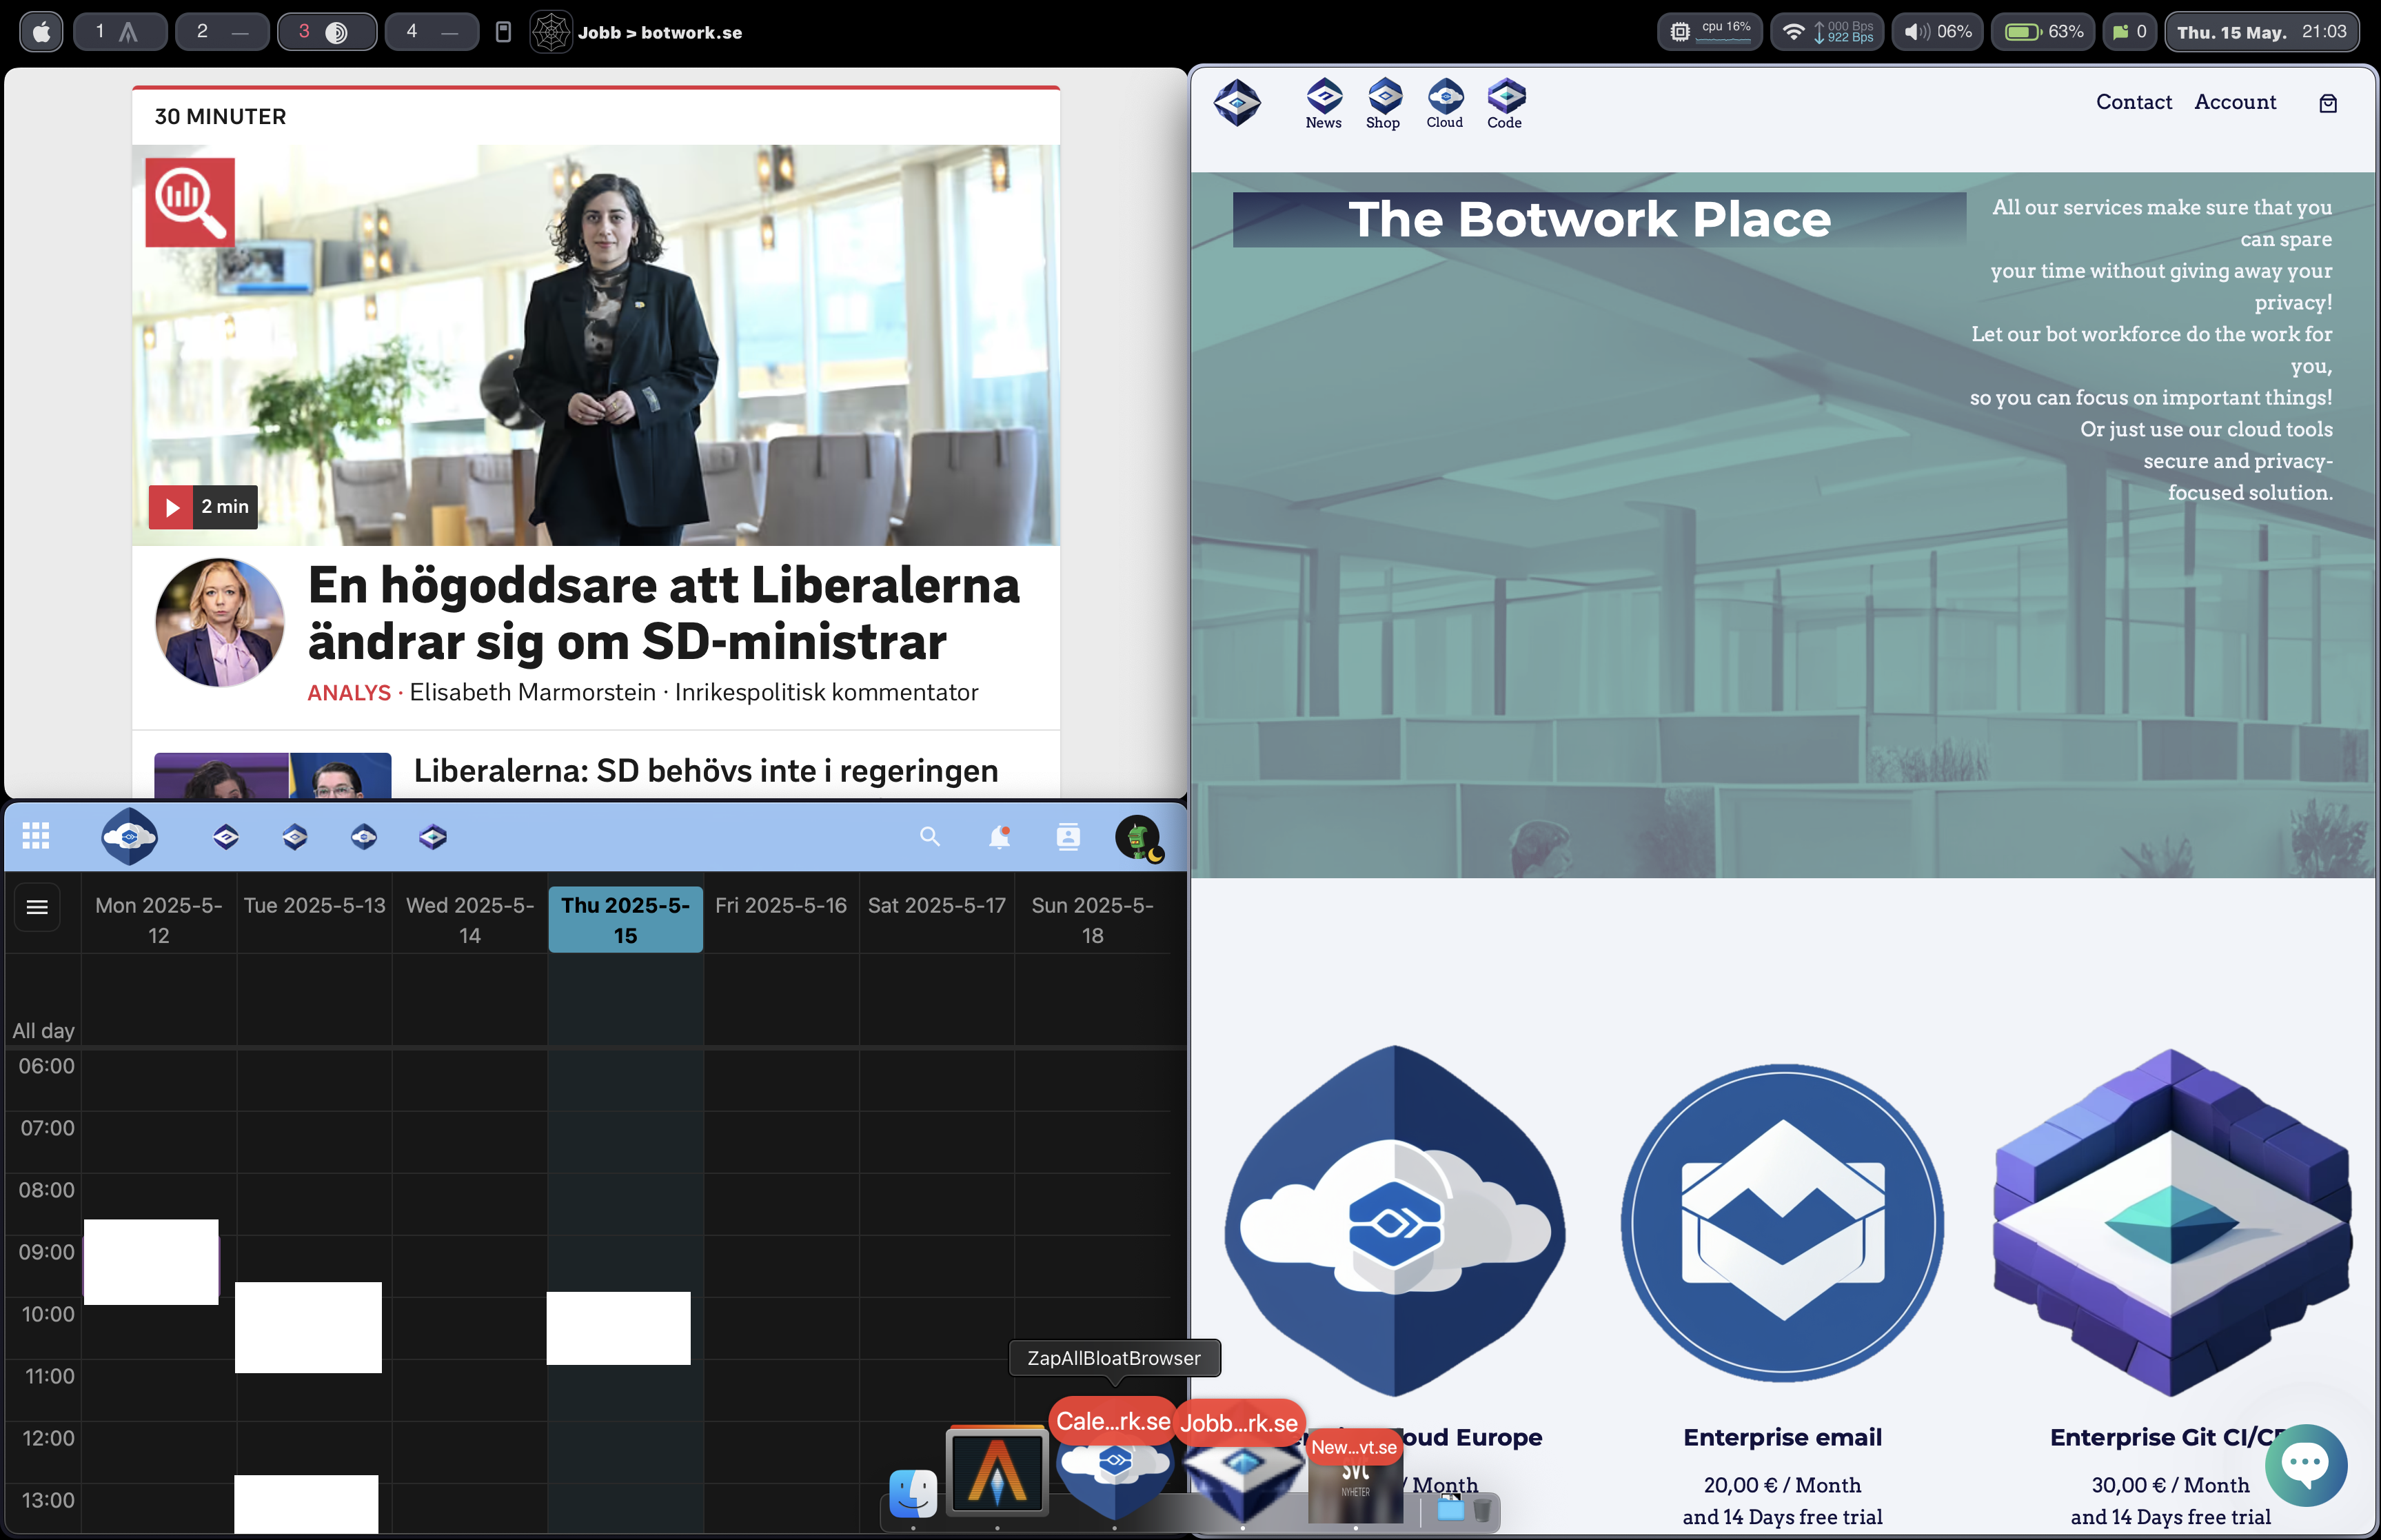2381x1540 pixels.
Task: Select workspace 3 in the top bar
Action: (326, 32)
